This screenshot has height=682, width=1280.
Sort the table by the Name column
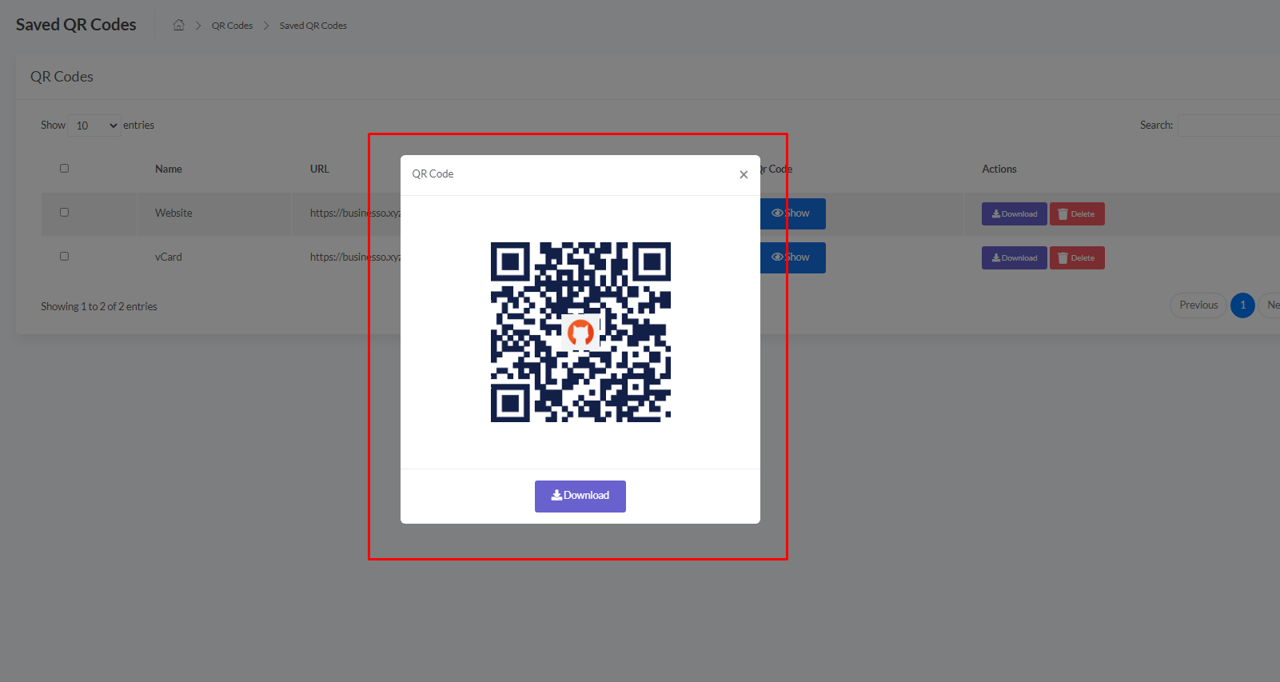coord(168,169)
